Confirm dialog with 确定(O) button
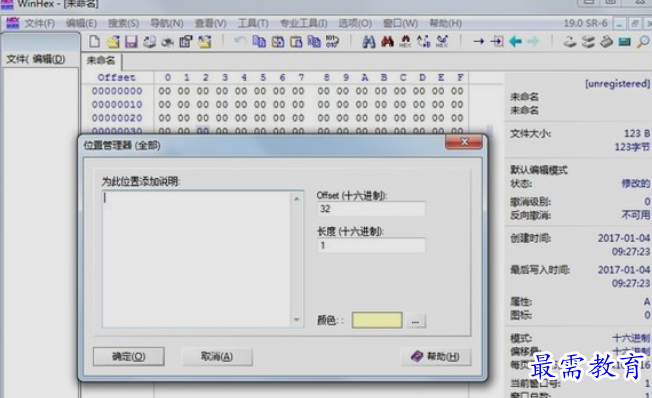This screenshot has height=398, width=652. [x=128, y=356]
